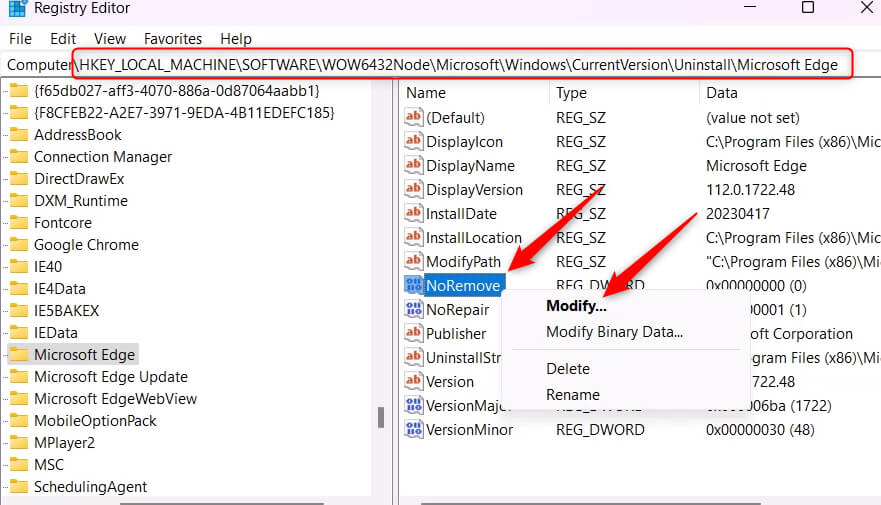Open the Edit menu
The width and height of the screenshot is (881, 505).
pyautogui.click(x=63, y=39)
